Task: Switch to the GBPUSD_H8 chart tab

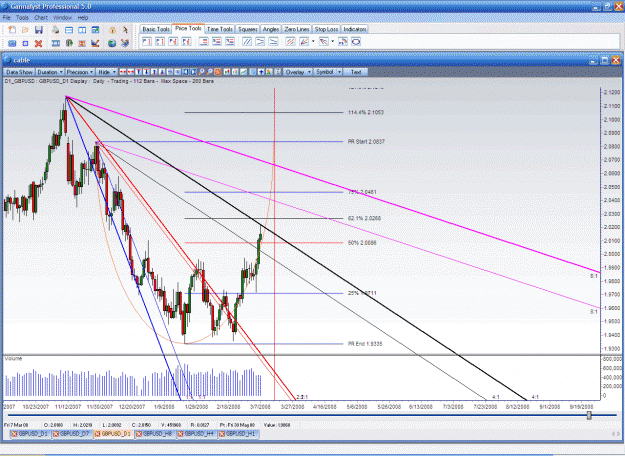Action: (155, 434)
